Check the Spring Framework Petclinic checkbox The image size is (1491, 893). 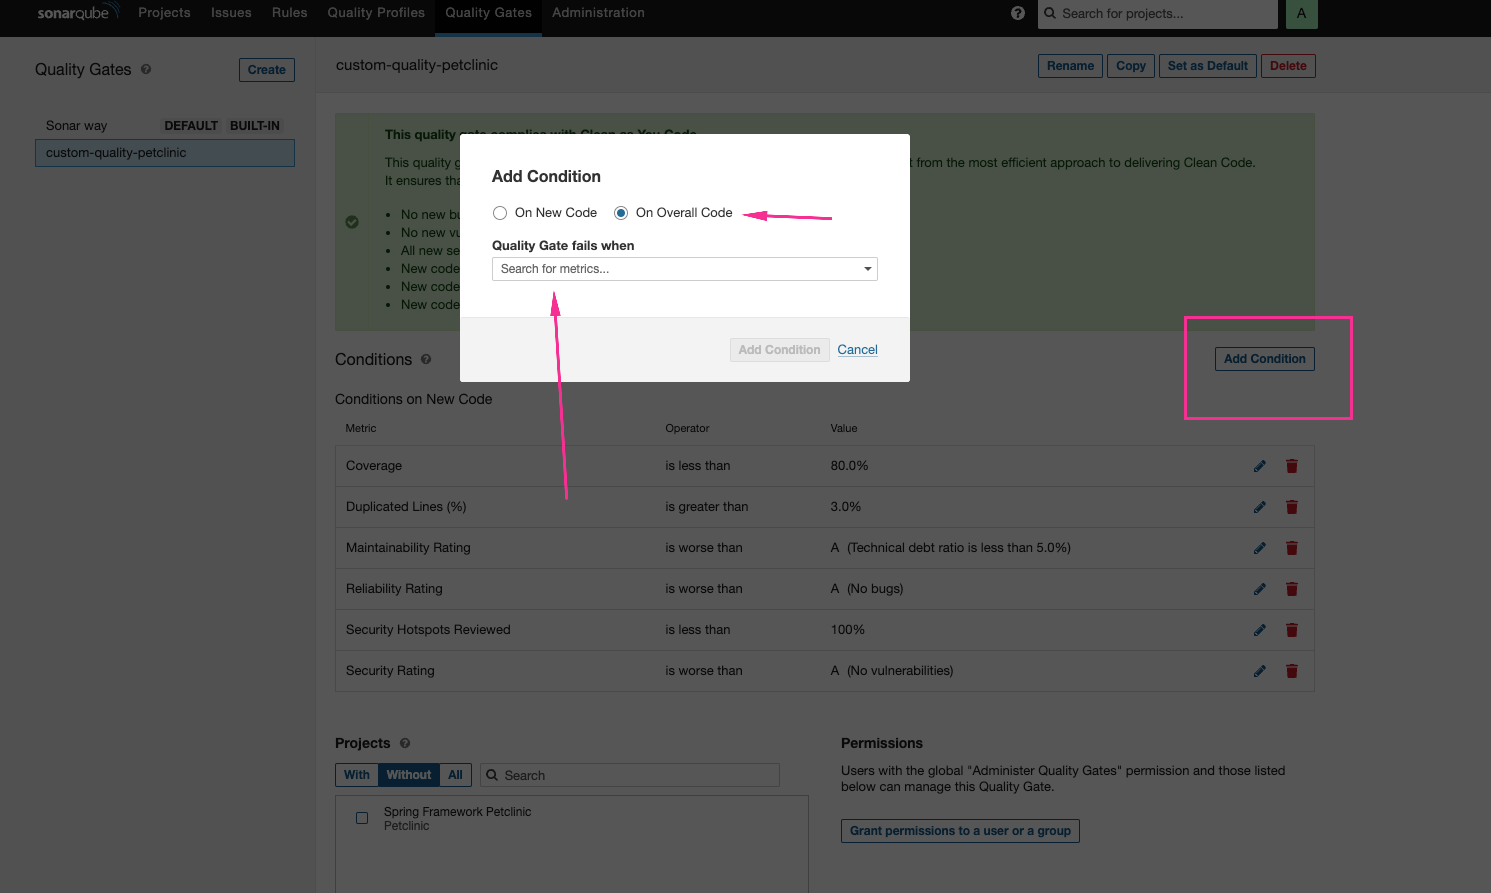pos(362,818)
